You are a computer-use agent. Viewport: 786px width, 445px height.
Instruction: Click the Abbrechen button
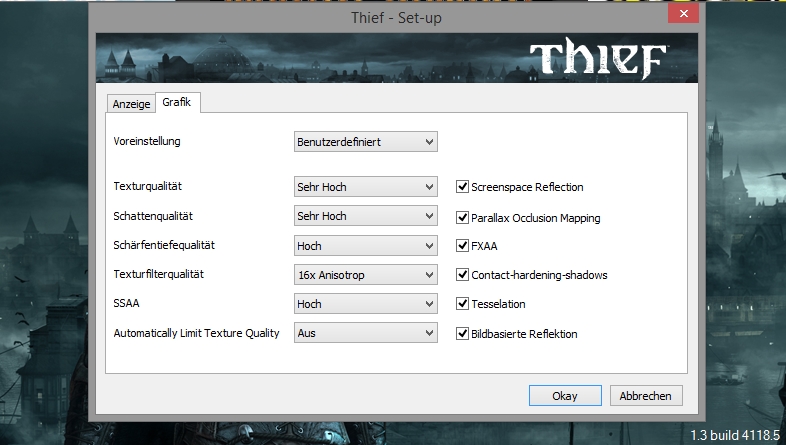click(x=646, y=395)
